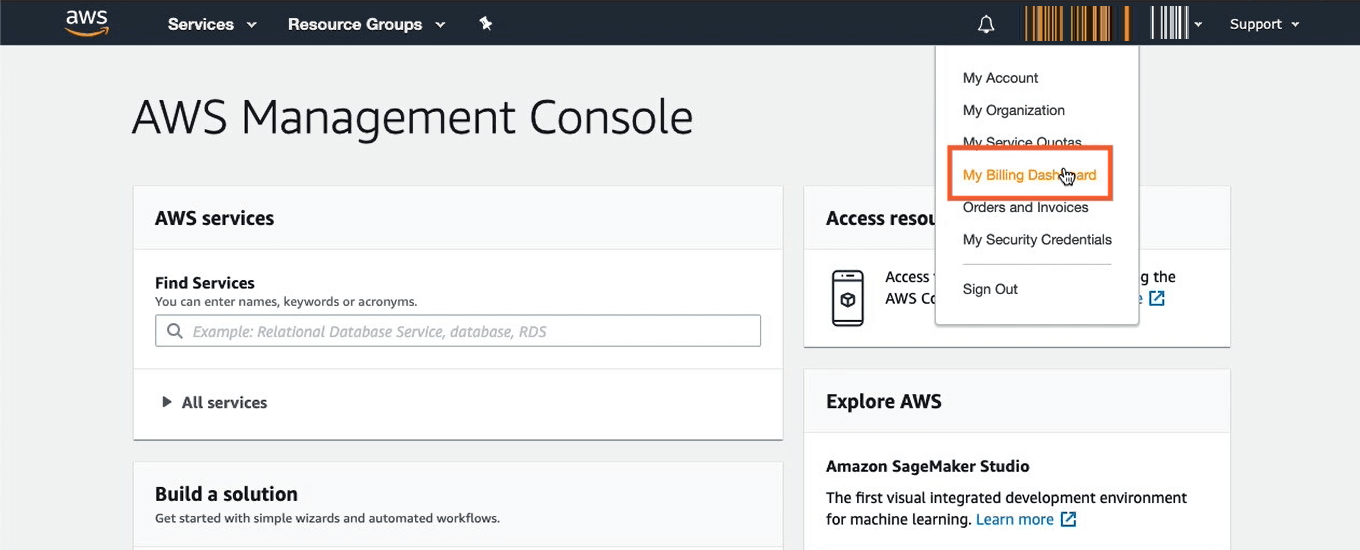Expand the All services list

215,402
